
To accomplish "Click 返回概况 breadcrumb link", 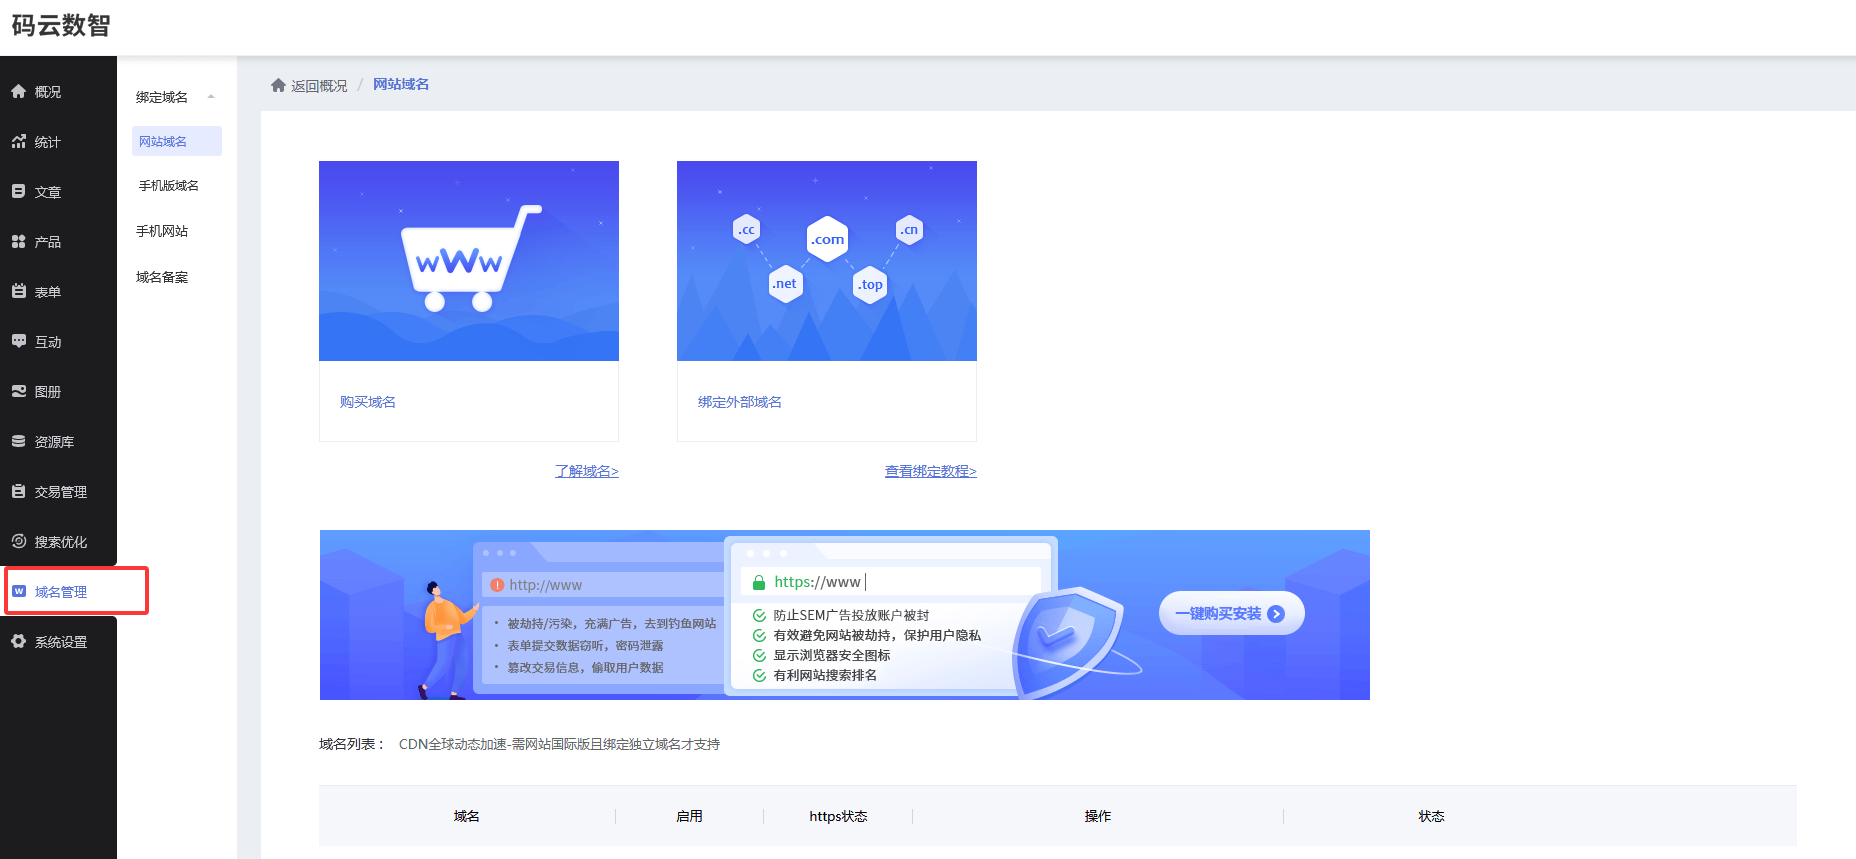I will pos(319,86).
